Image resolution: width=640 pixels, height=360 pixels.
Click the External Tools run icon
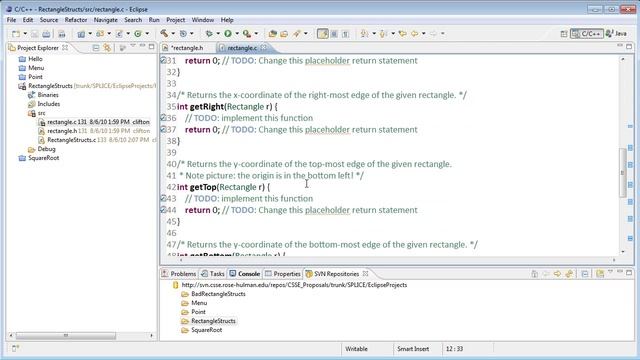[x=247, y=33]
